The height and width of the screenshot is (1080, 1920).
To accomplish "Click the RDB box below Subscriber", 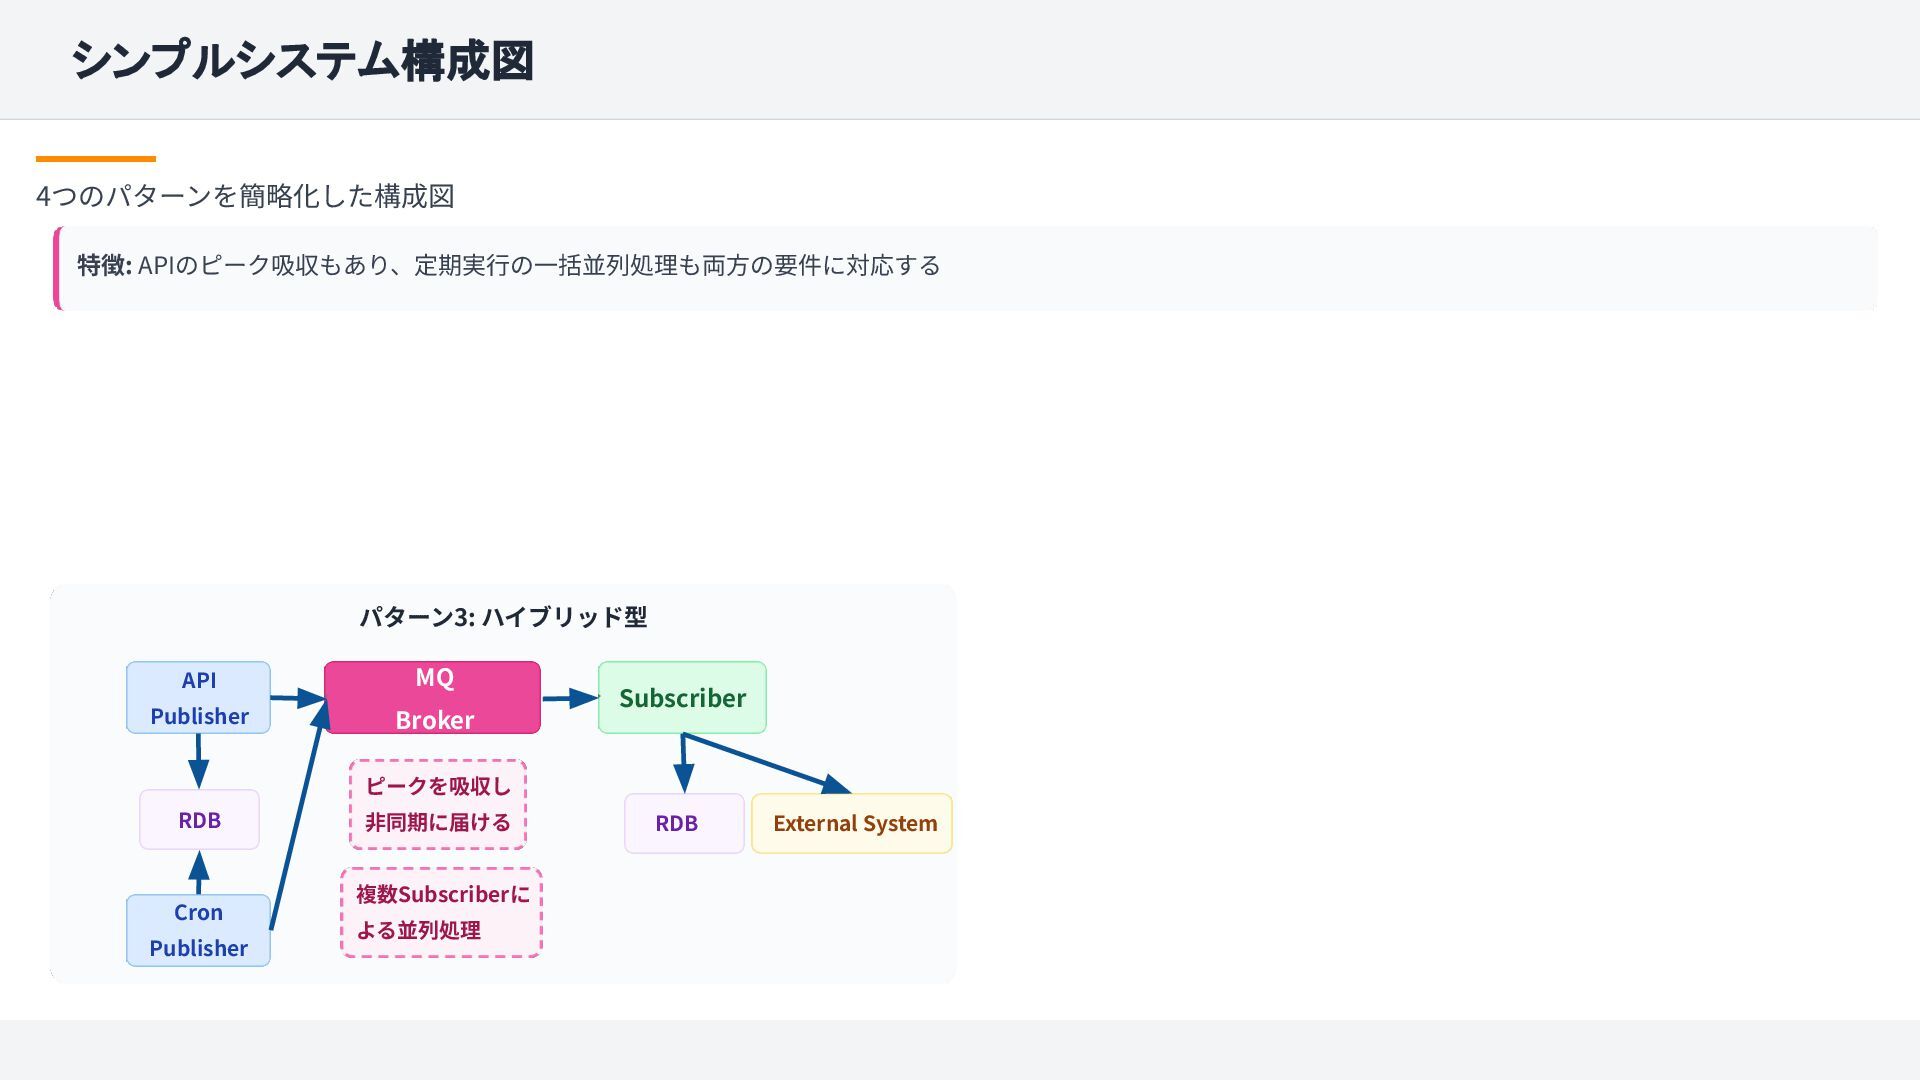I will pos(684,823).
